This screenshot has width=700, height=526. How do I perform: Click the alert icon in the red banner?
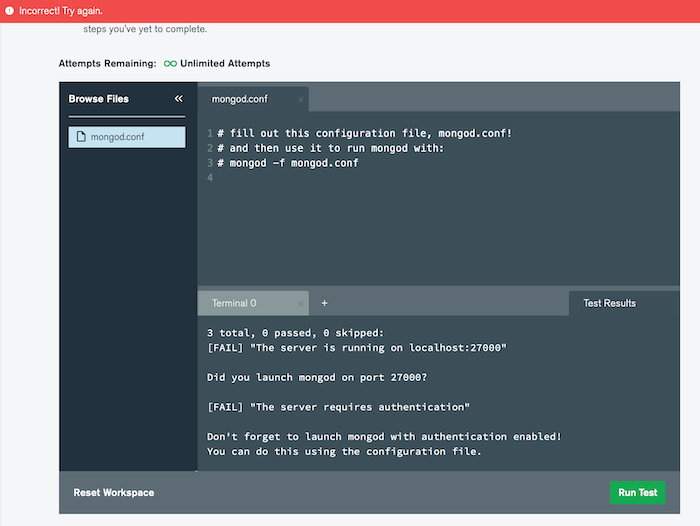click(9, 11)
